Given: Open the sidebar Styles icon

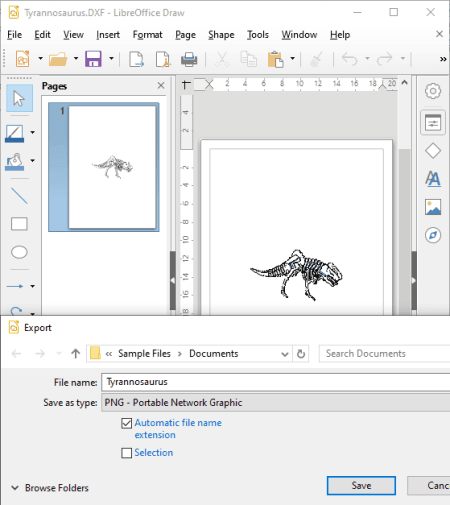Looking at the screenshot, I should point(433,179).
